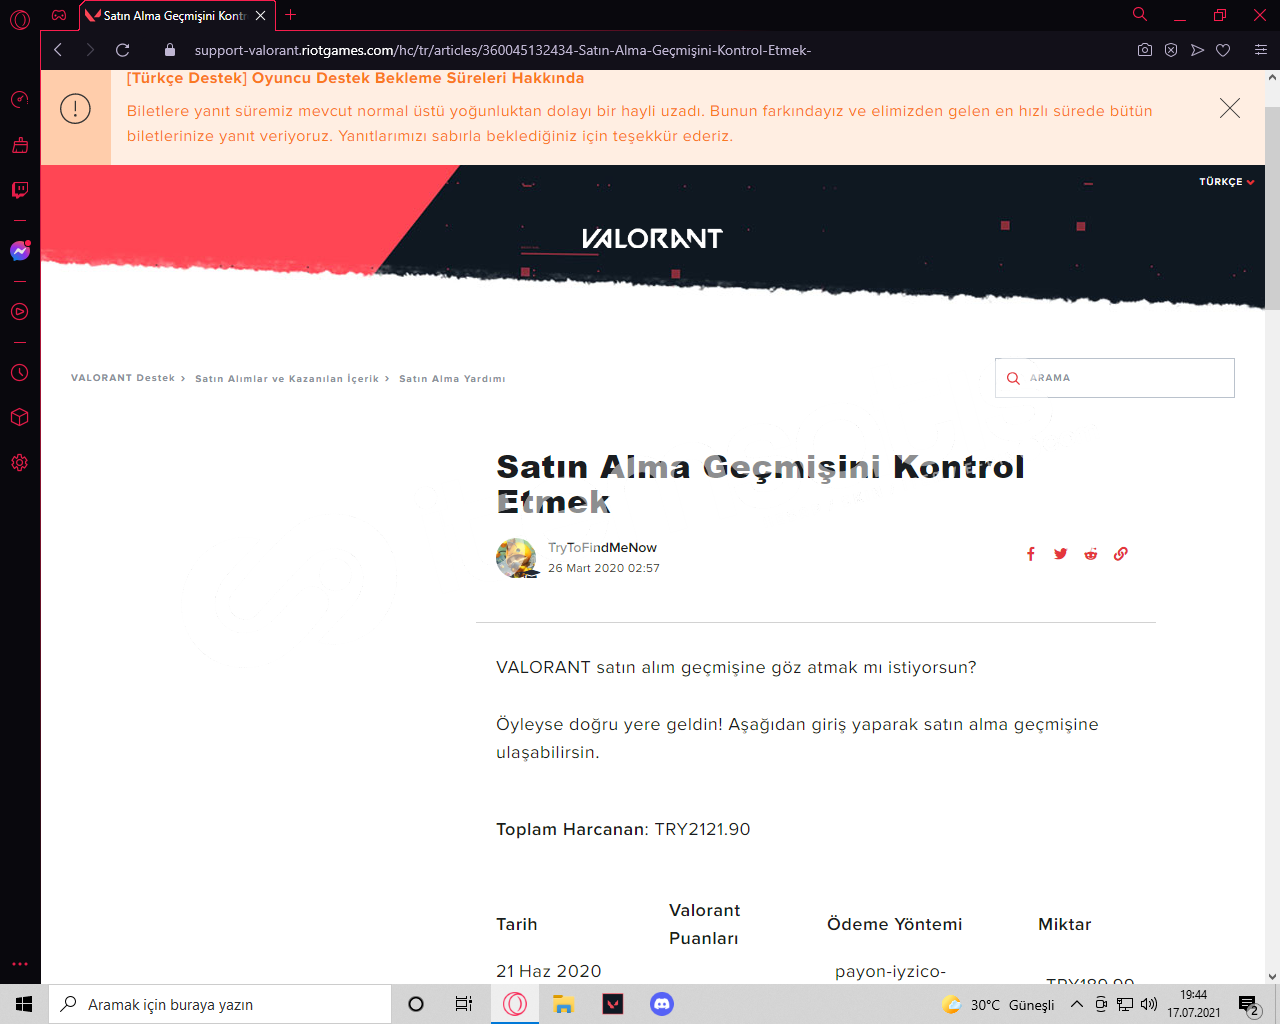The height and width of the screenshot is (1024, 1280).
Task: Open the ad blocker shield icon
Action: click(x=1171, y=50)
